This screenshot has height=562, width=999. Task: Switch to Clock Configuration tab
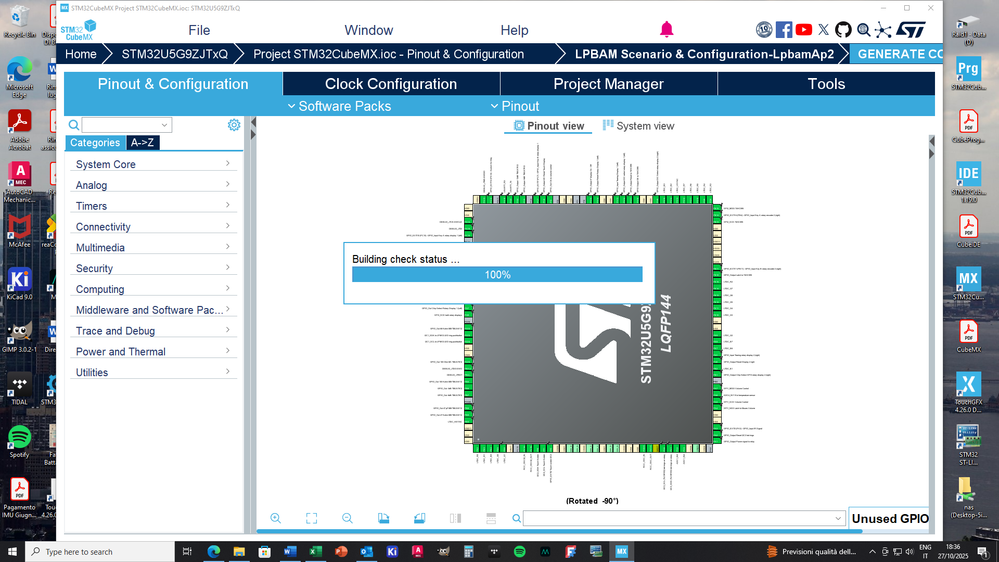(x=391, y=84)
